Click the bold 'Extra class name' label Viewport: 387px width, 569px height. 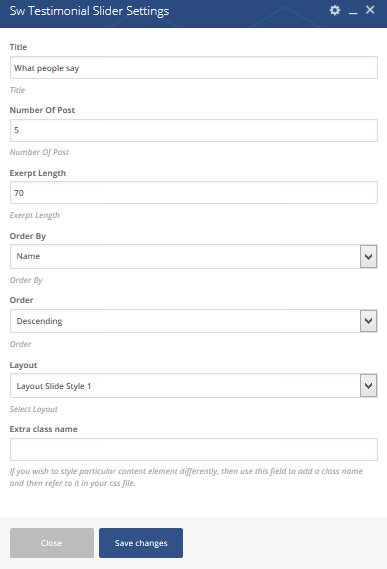[x=44, y=429]
